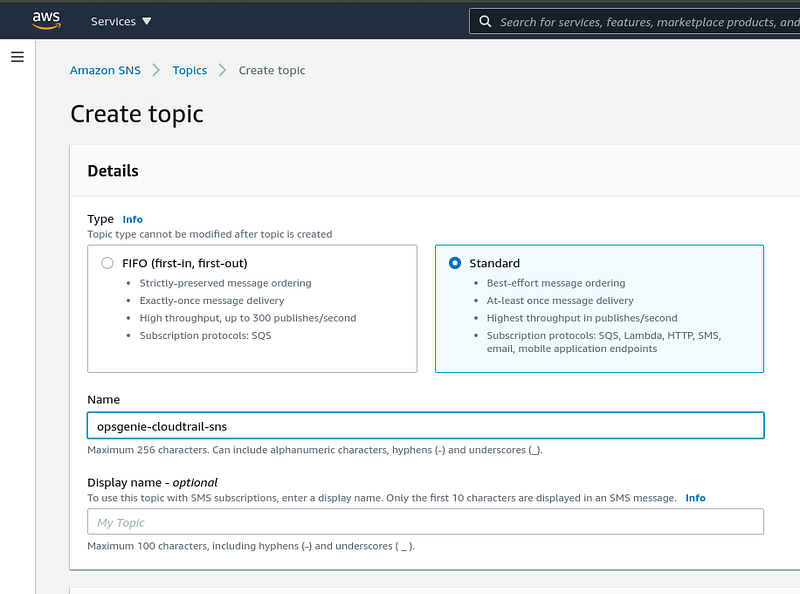Focus the services search box

click(x=635, y=21)
